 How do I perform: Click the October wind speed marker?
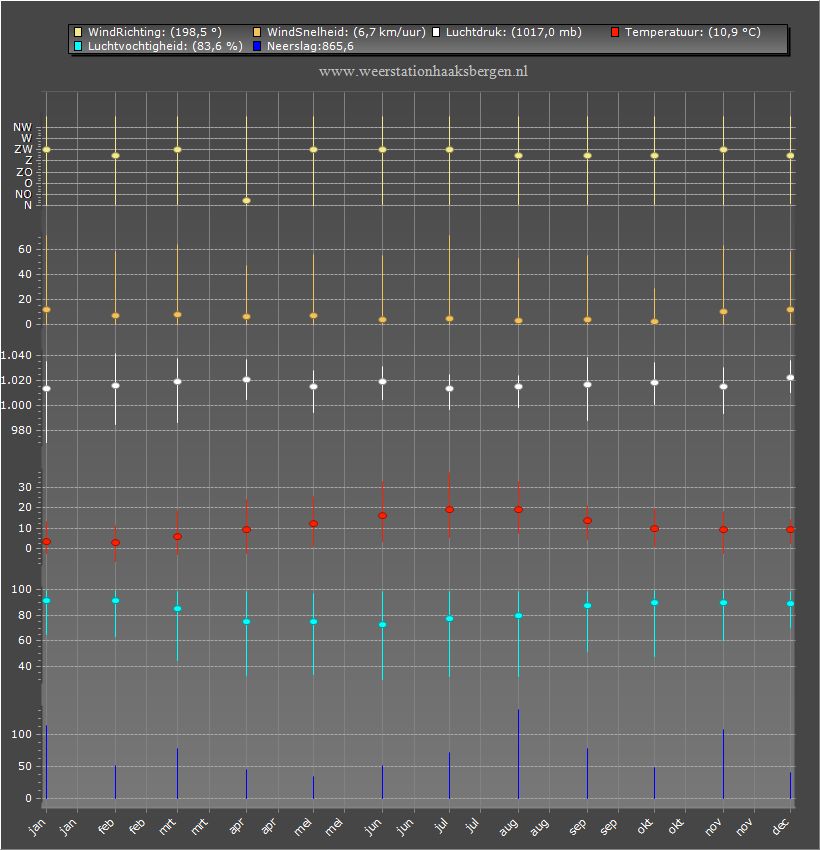pos(655,321)
